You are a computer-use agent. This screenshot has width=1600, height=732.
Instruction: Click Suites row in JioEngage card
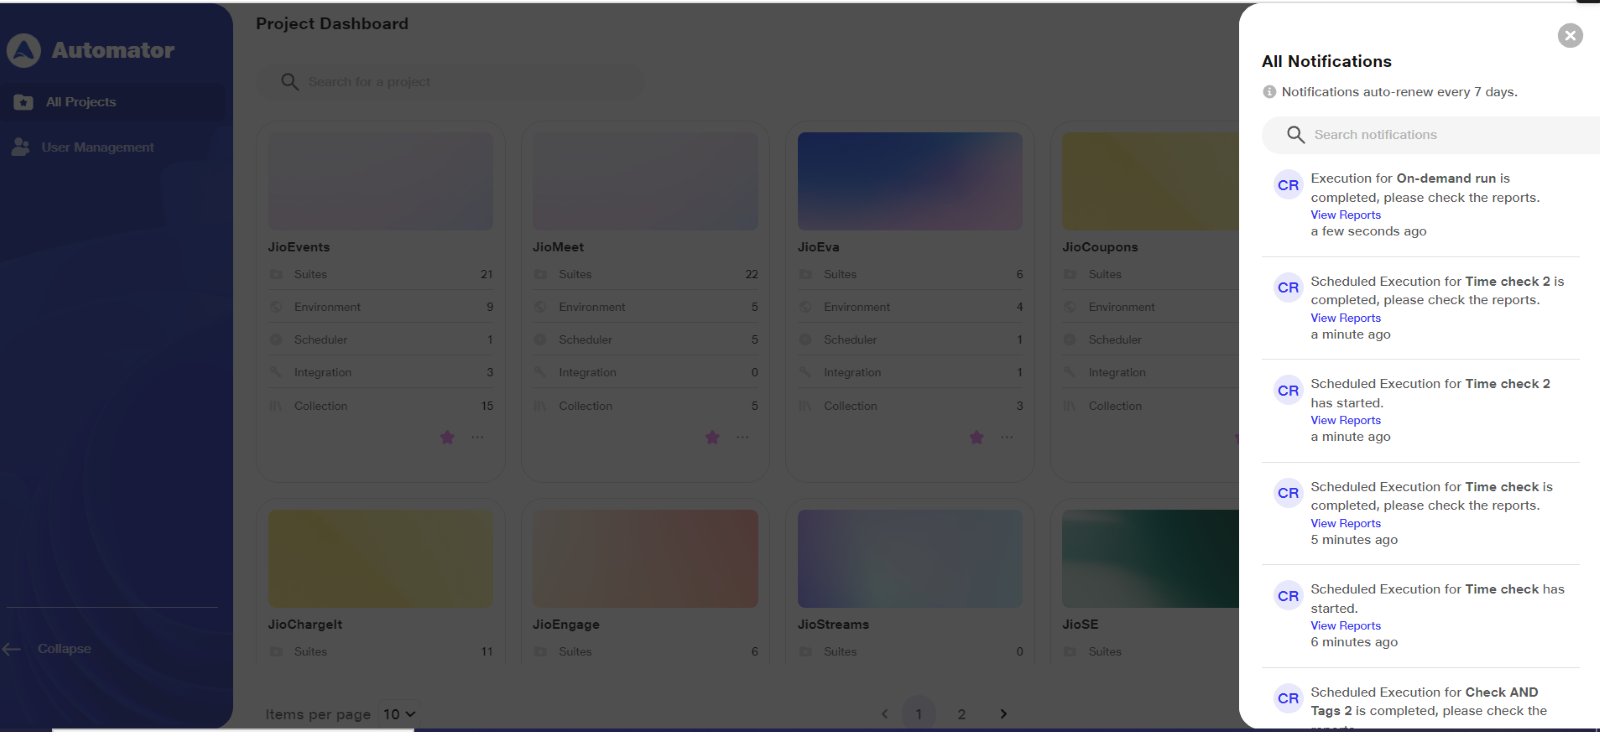[x=646, y=651]
